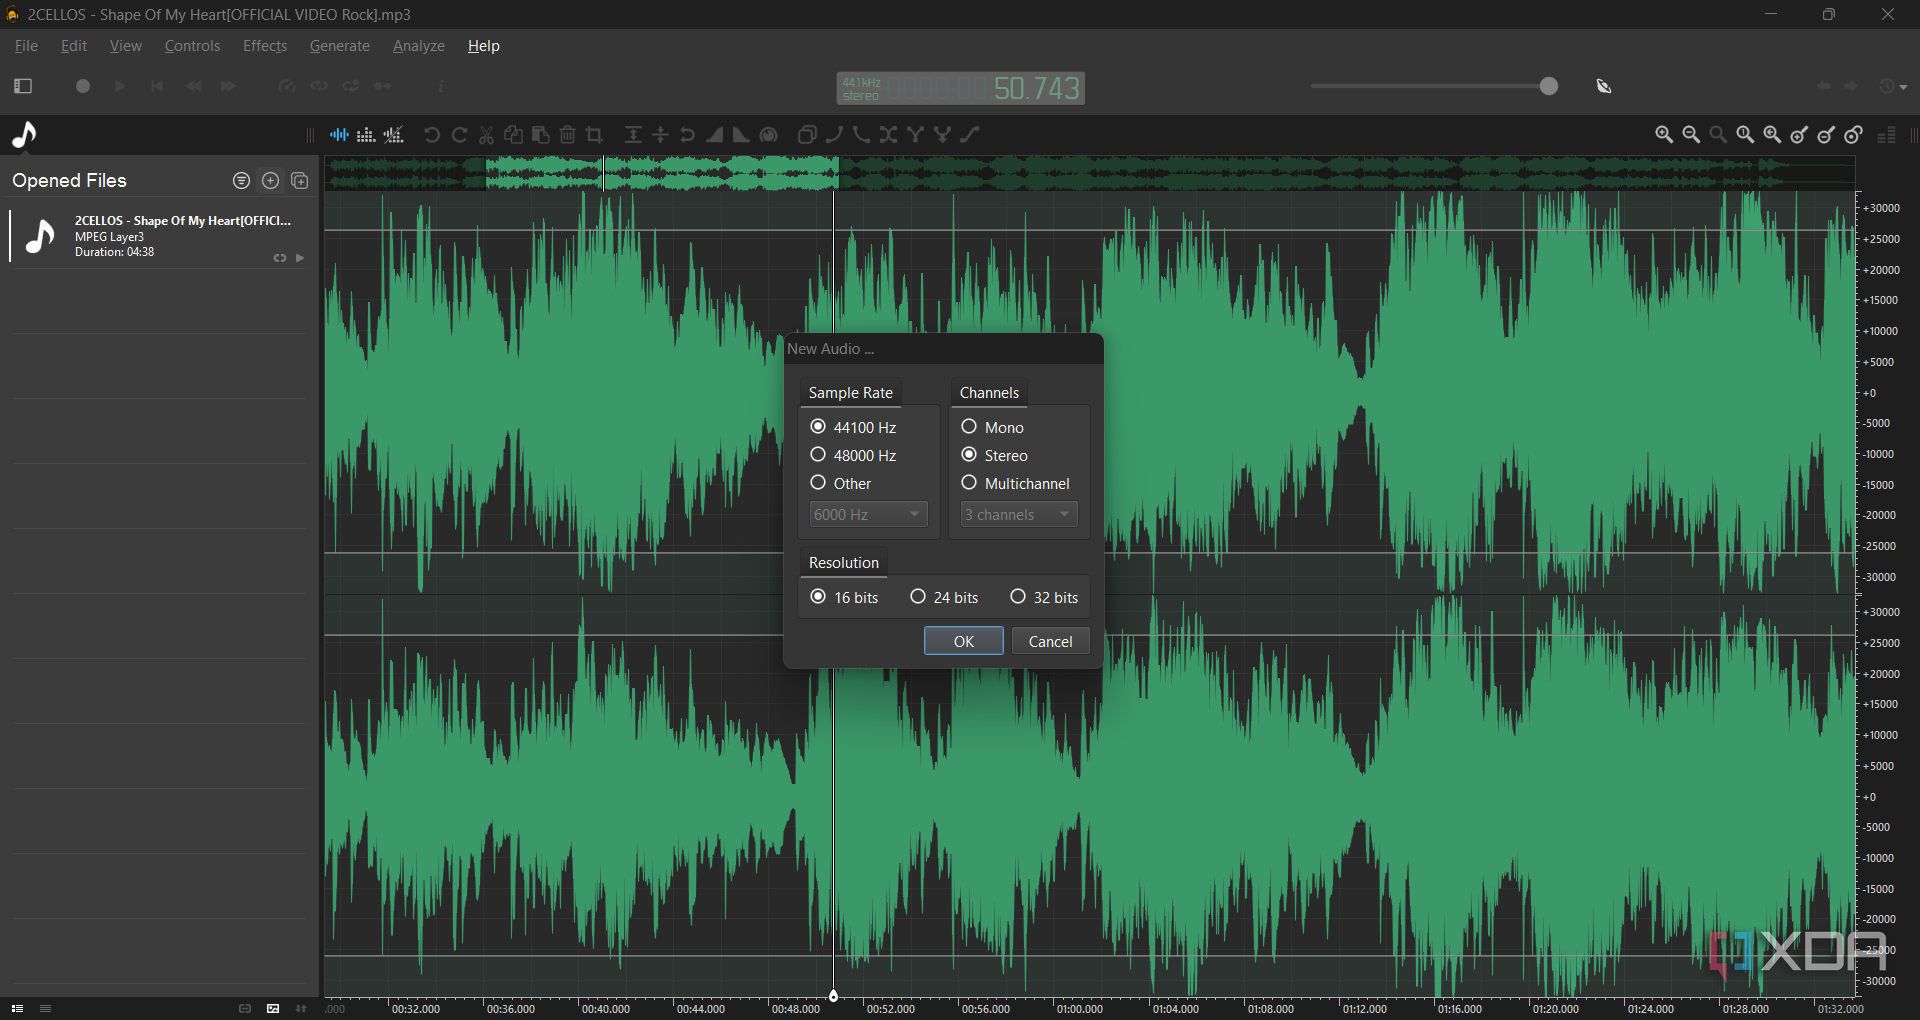Open the 6000 Hz dropdown

869,514
